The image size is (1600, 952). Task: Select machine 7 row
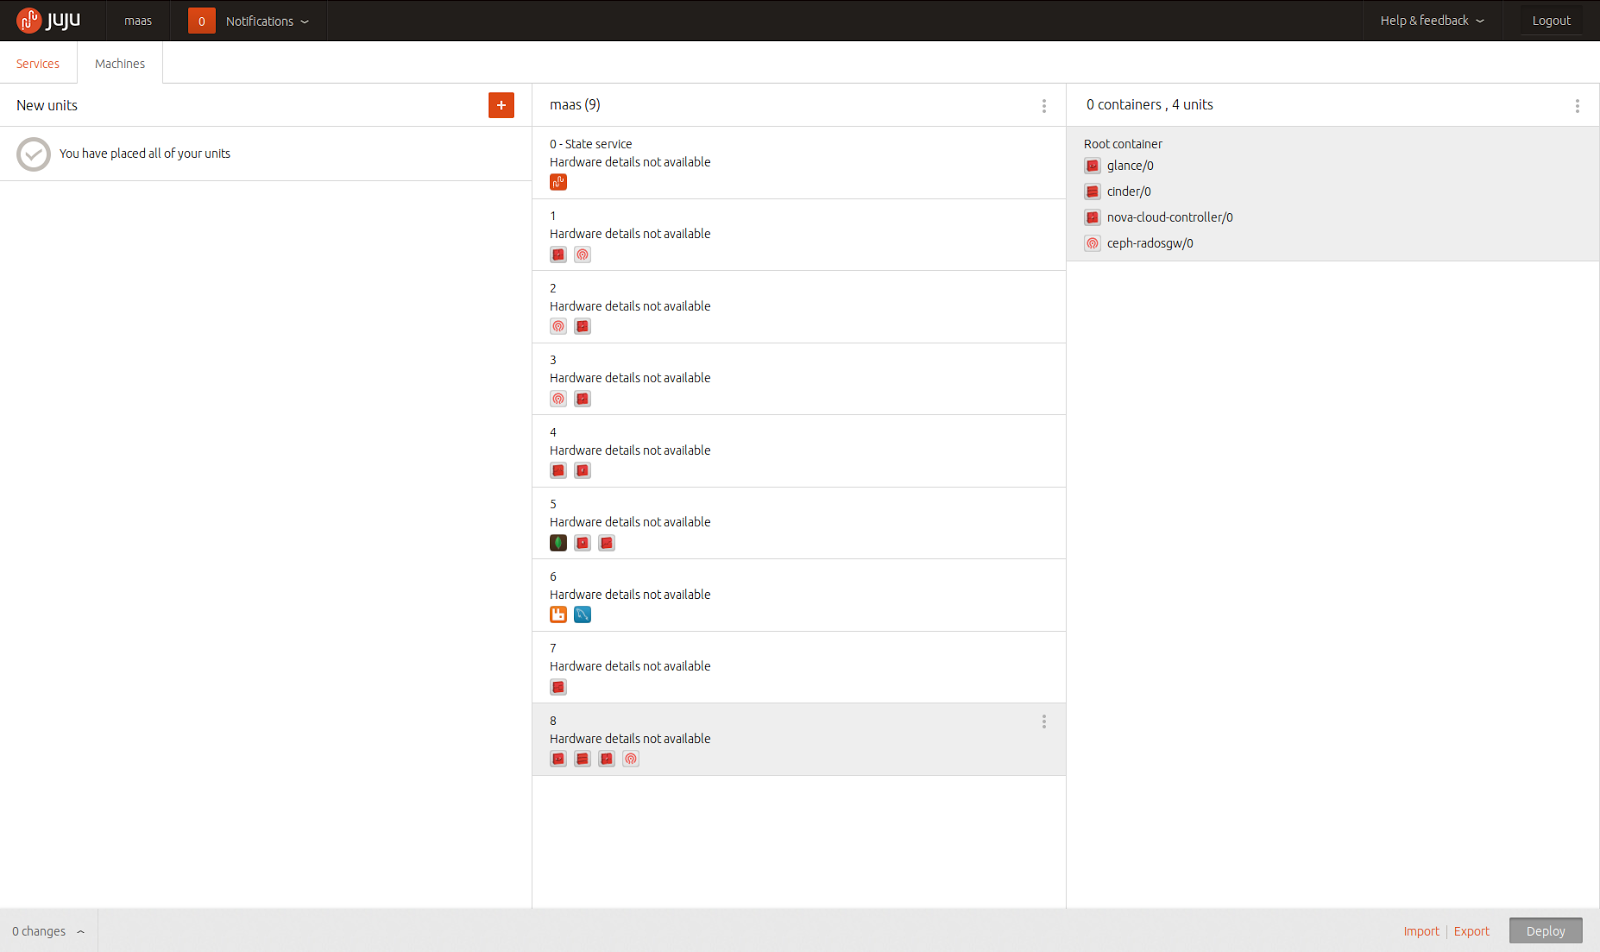799,667
